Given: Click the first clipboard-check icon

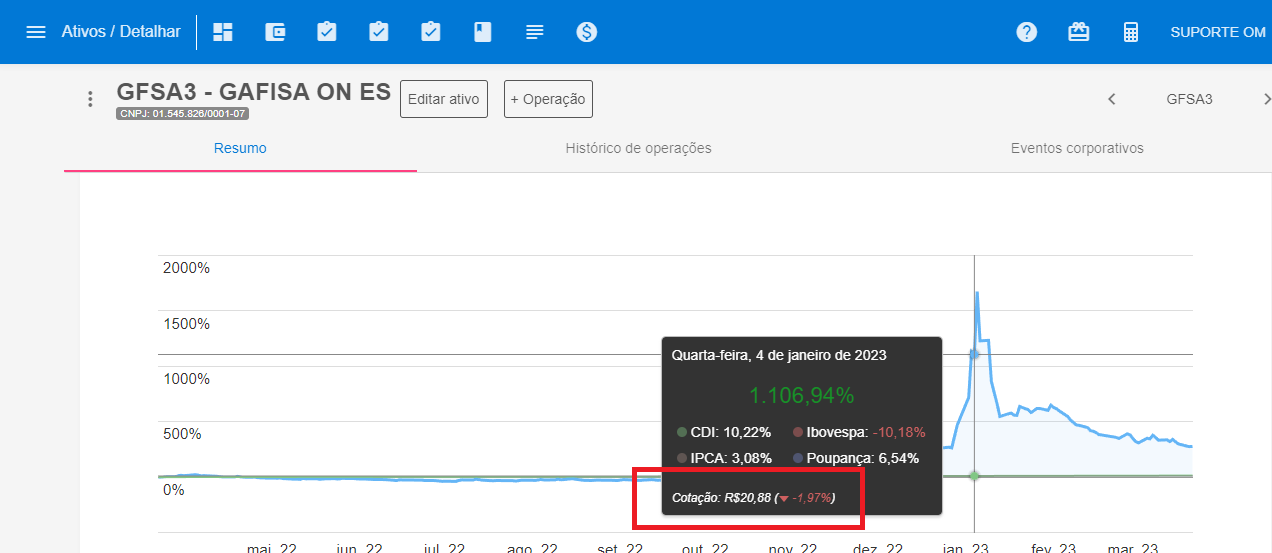Looking at the screenshot, I should (327, 32).
